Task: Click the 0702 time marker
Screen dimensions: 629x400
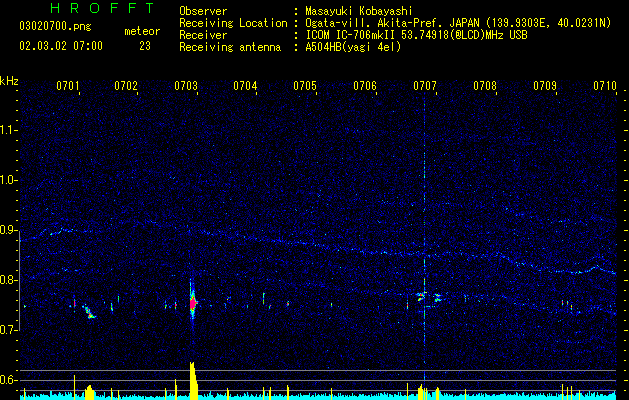Action: pos(126,85)
